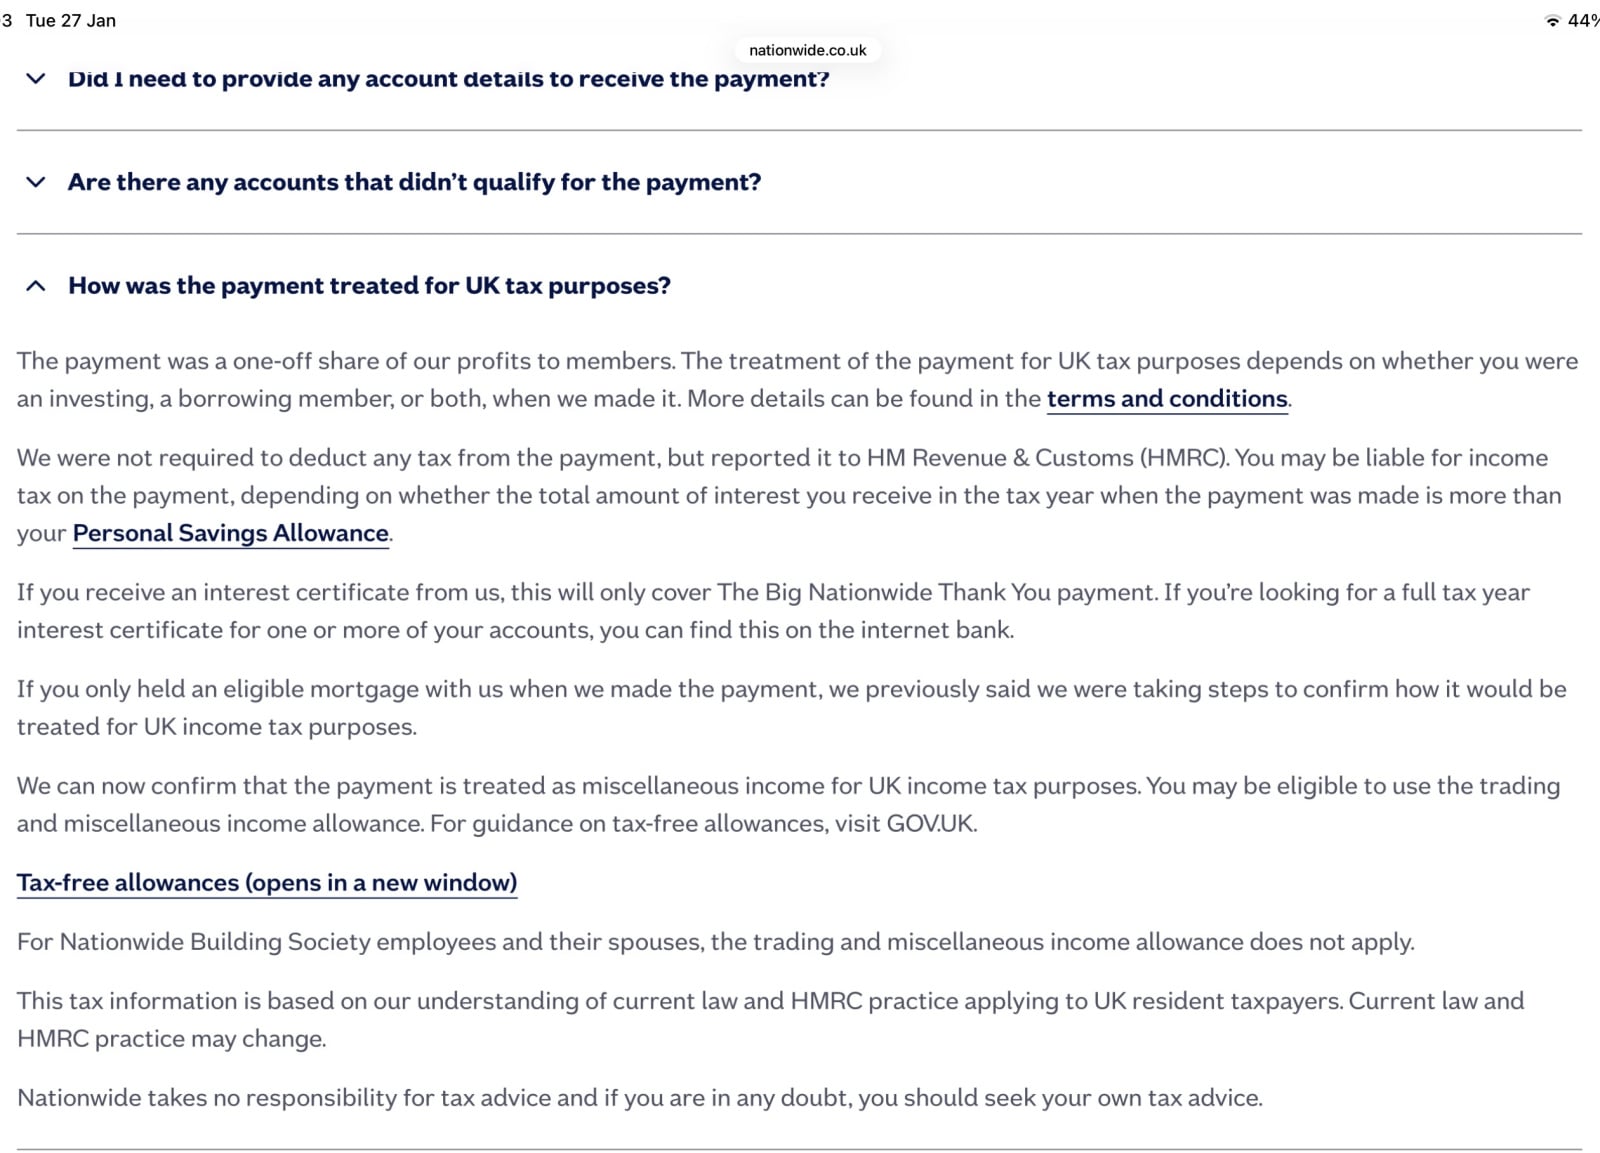
Task: Click the paragraph about eligible mortgage holders
Action: tap(790, 708)
